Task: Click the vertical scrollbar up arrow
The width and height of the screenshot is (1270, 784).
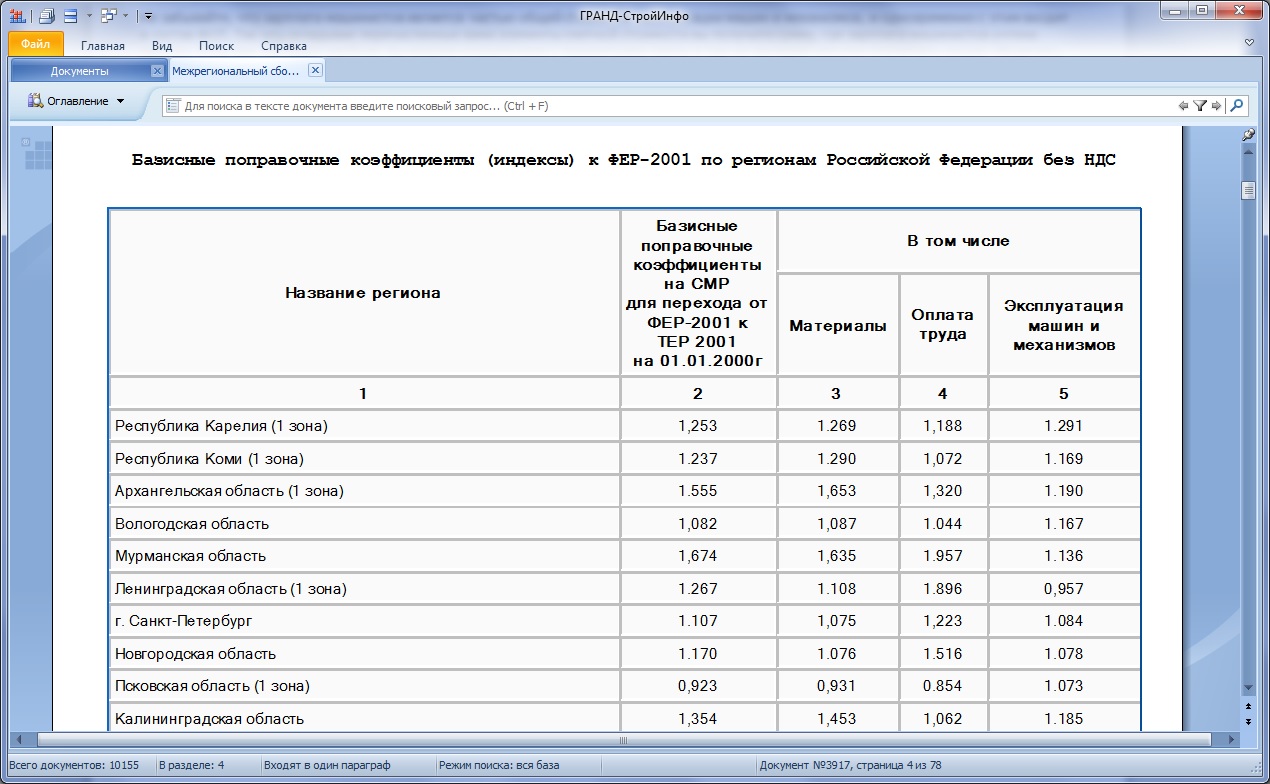Action: pos(1248,152)
